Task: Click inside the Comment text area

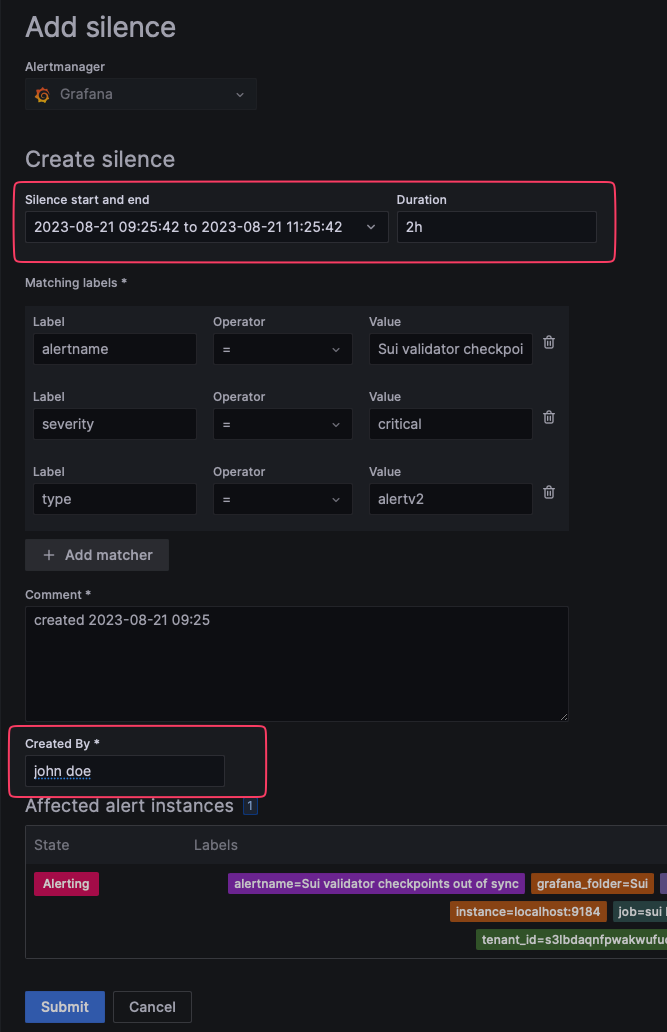Action: (x=295, y=660)
